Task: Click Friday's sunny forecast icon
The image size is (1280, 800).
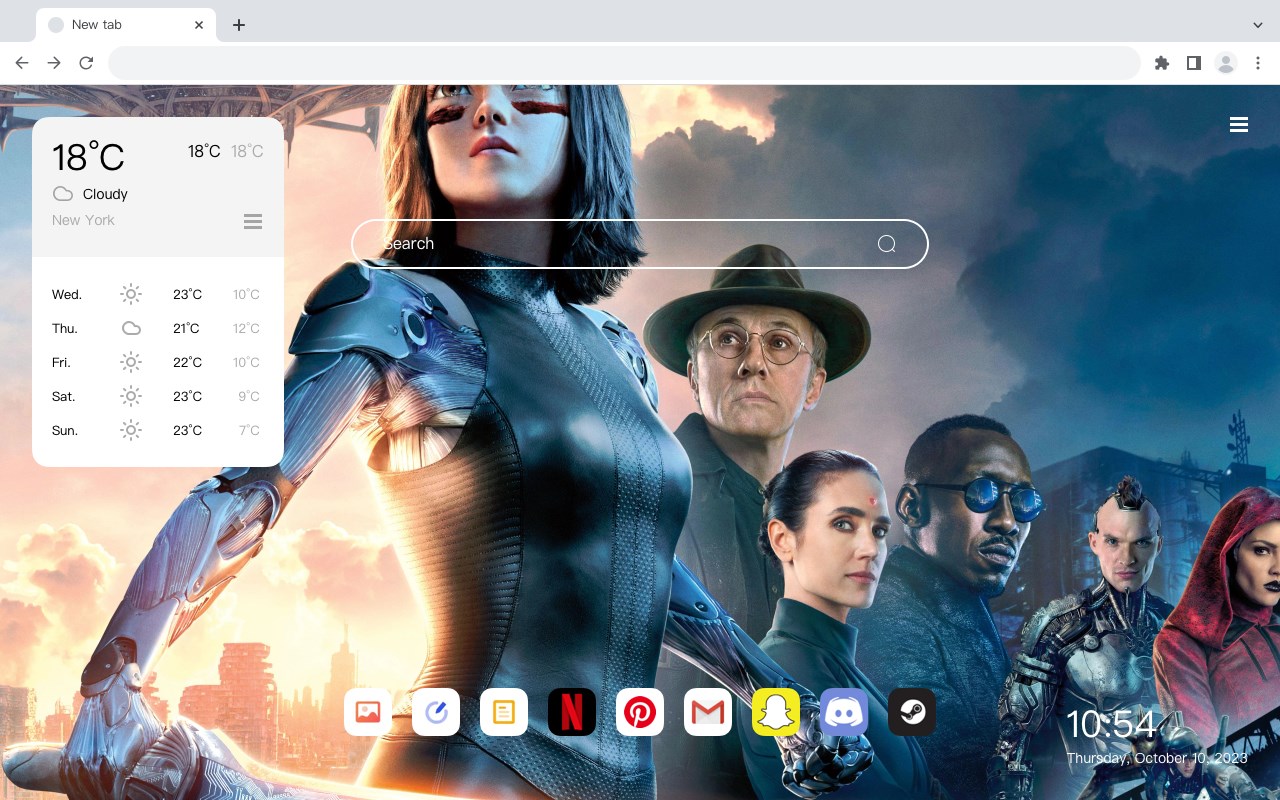Action: (x=131, y=362)
